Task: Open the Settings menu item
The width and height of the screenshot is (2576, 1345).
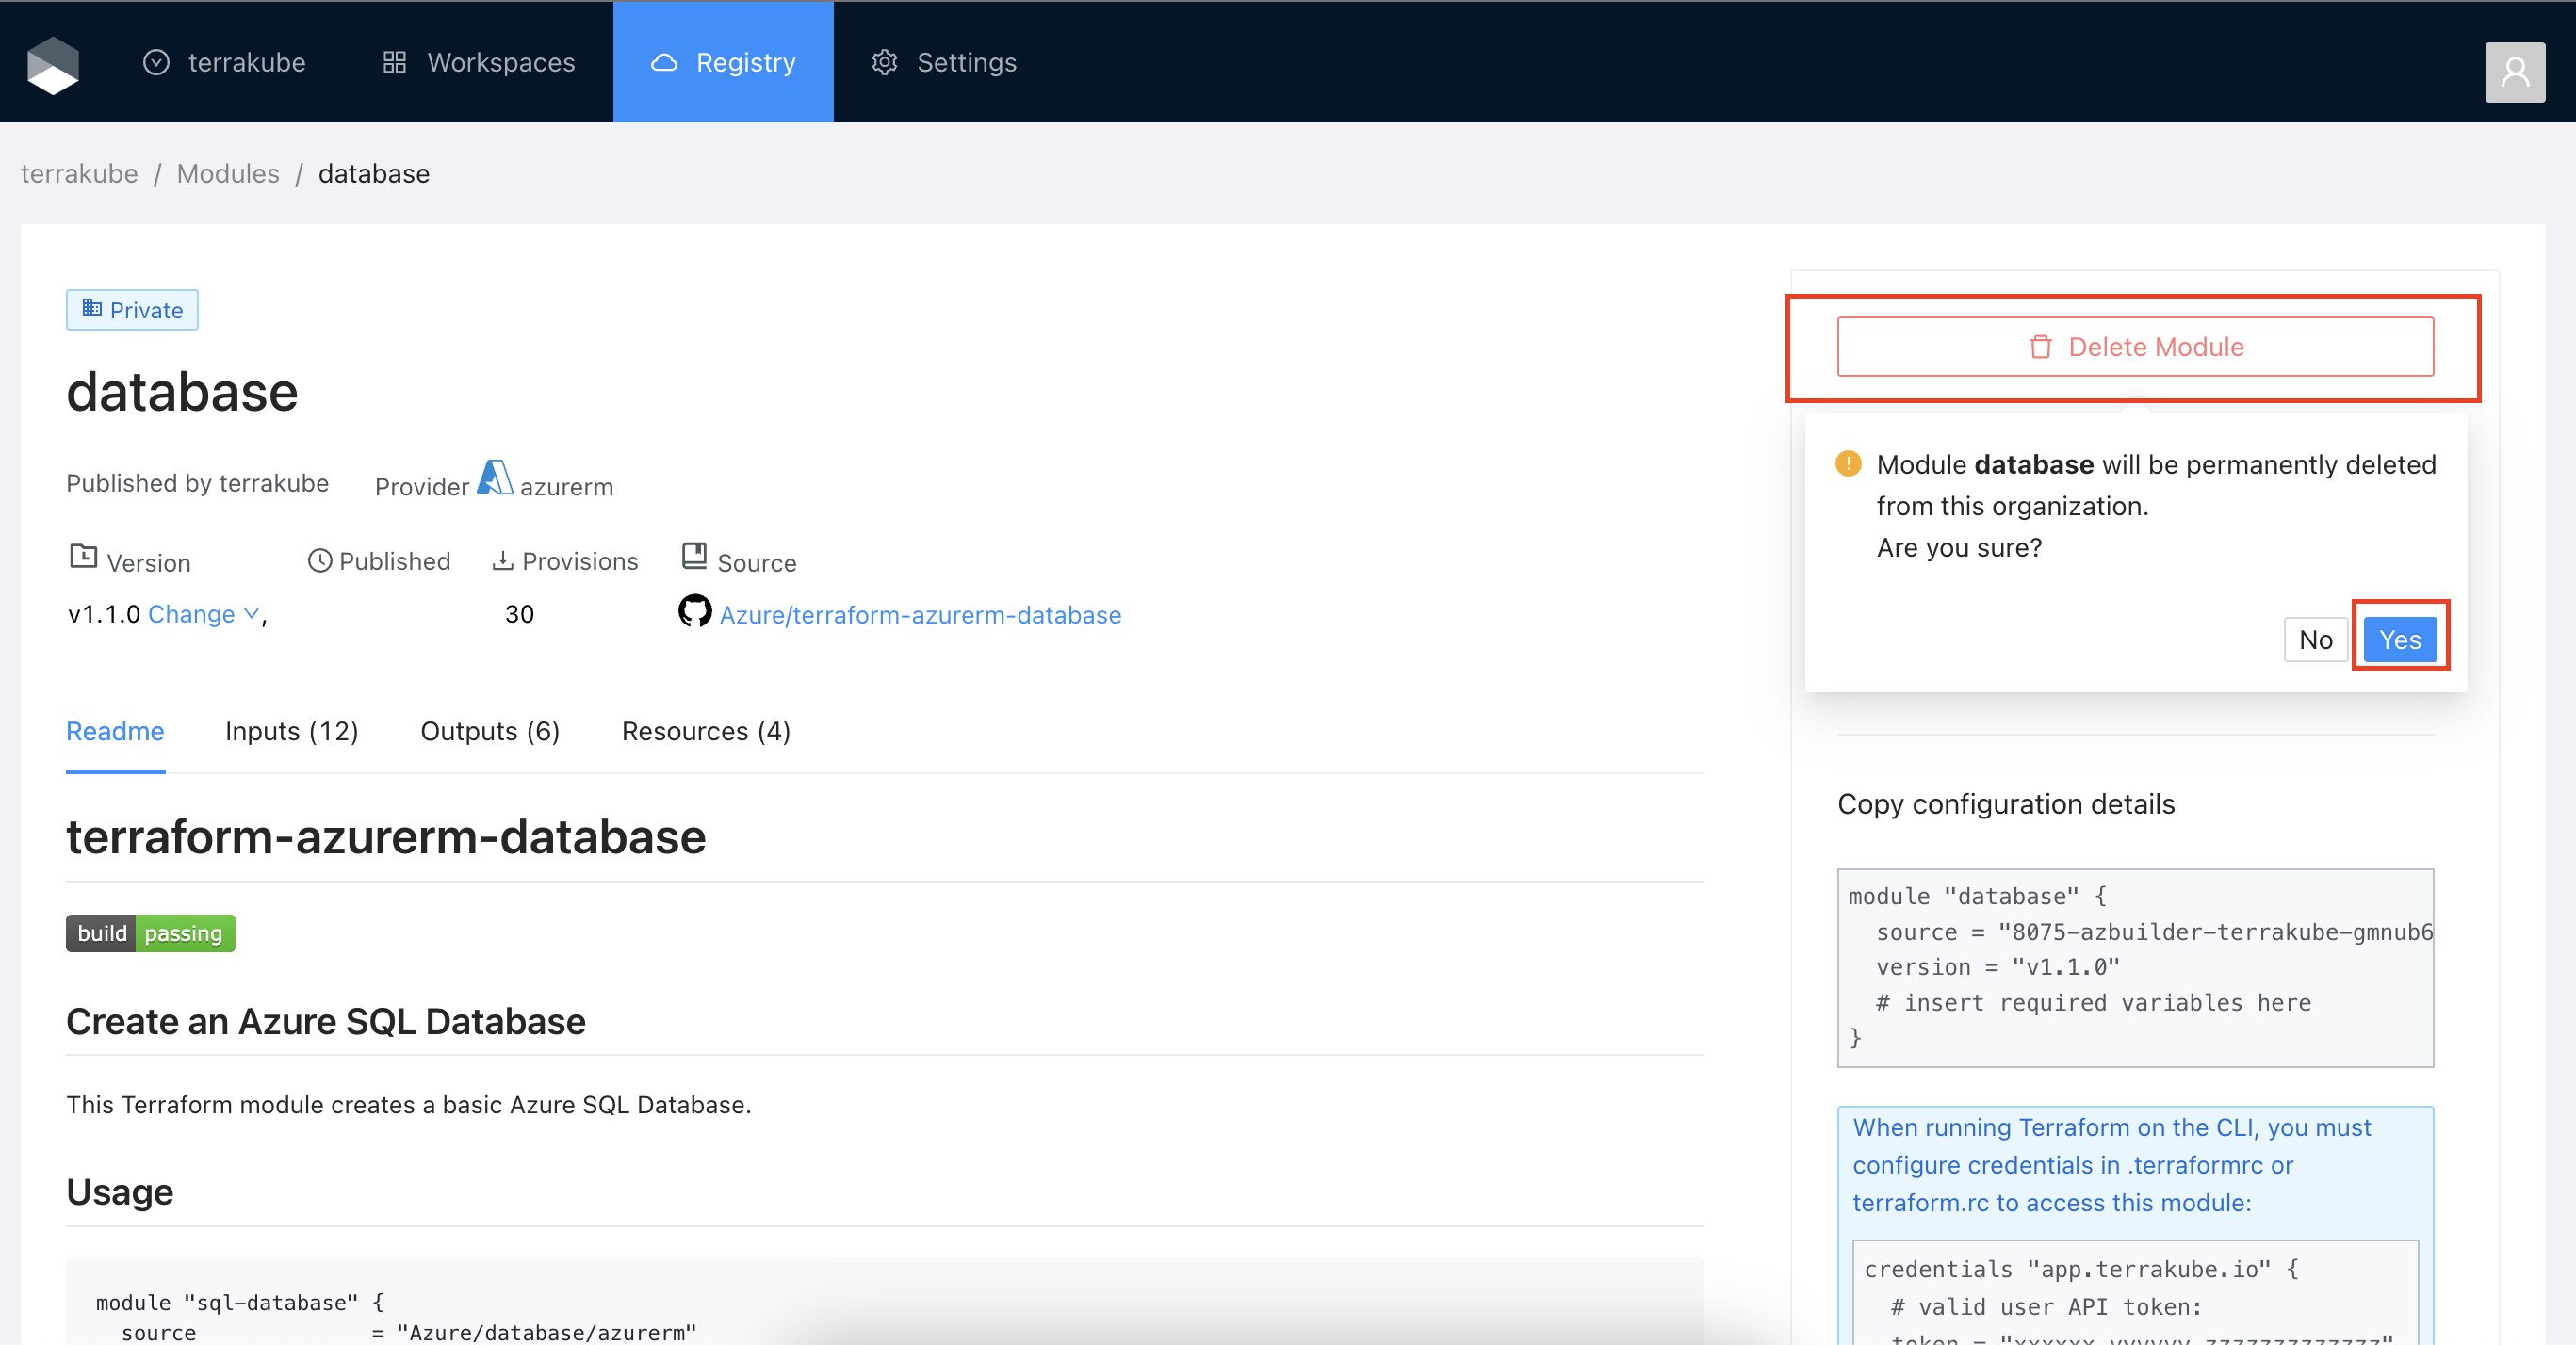Action: [944, 62]
